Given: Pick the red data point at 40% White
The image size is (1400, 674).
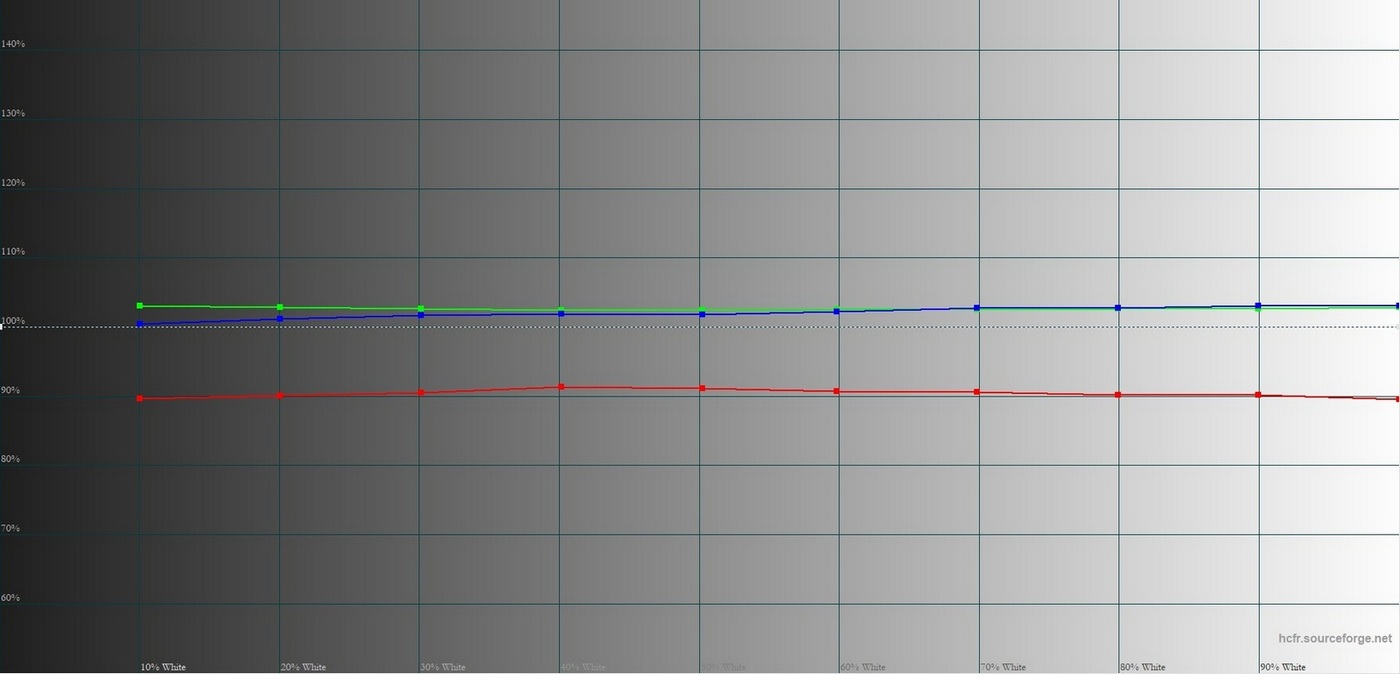Looking at the screenshot, I should click(561, 387).
